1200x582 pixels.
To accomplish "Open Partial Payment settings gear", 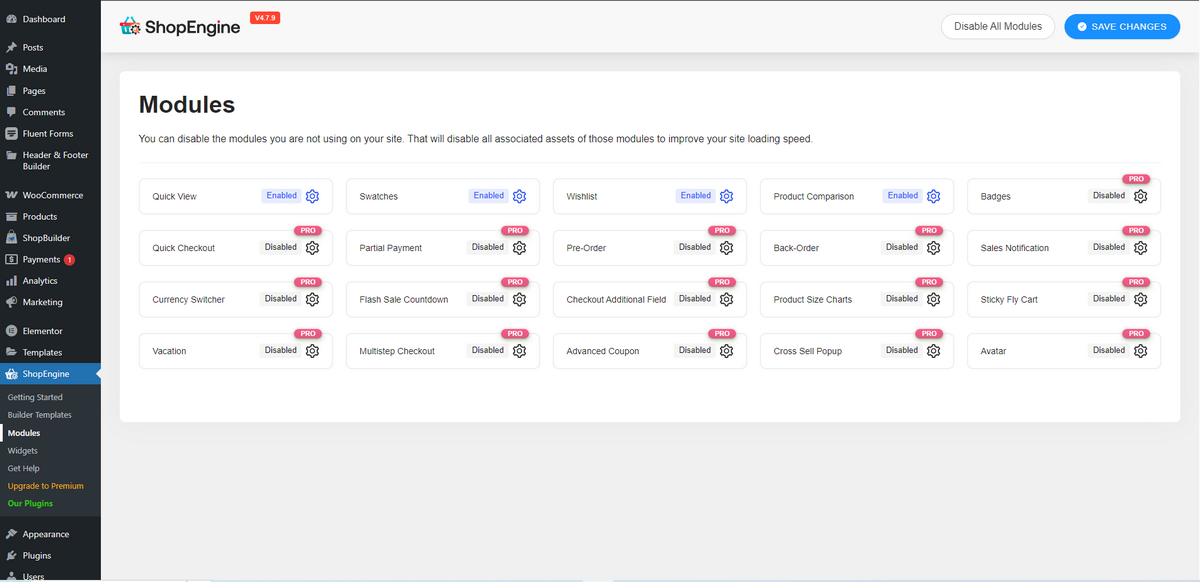I will 519,247.
